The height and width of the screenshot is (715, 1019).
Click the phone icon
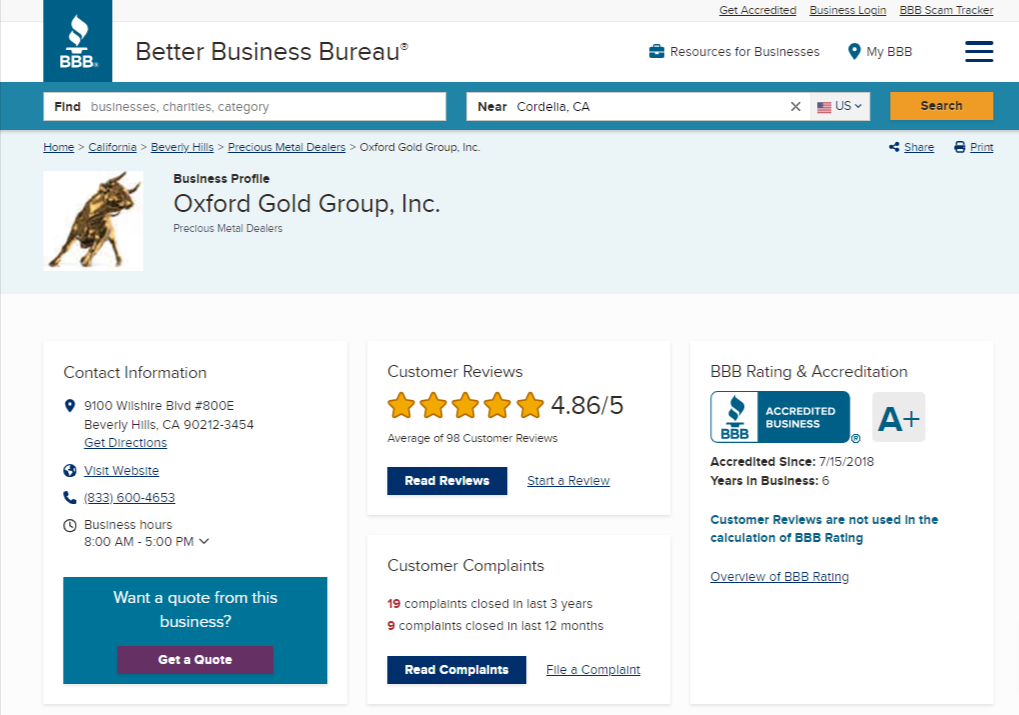[x=70, y=497]
